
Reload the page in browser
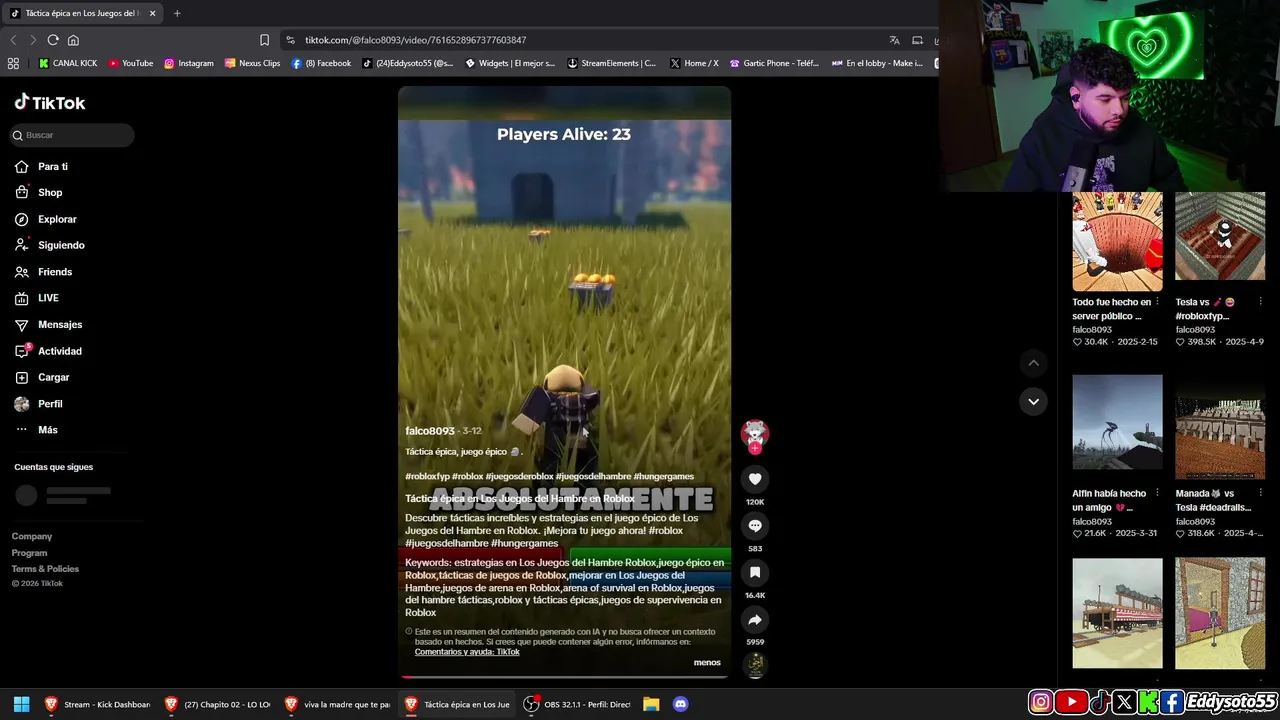click(53, 40)
